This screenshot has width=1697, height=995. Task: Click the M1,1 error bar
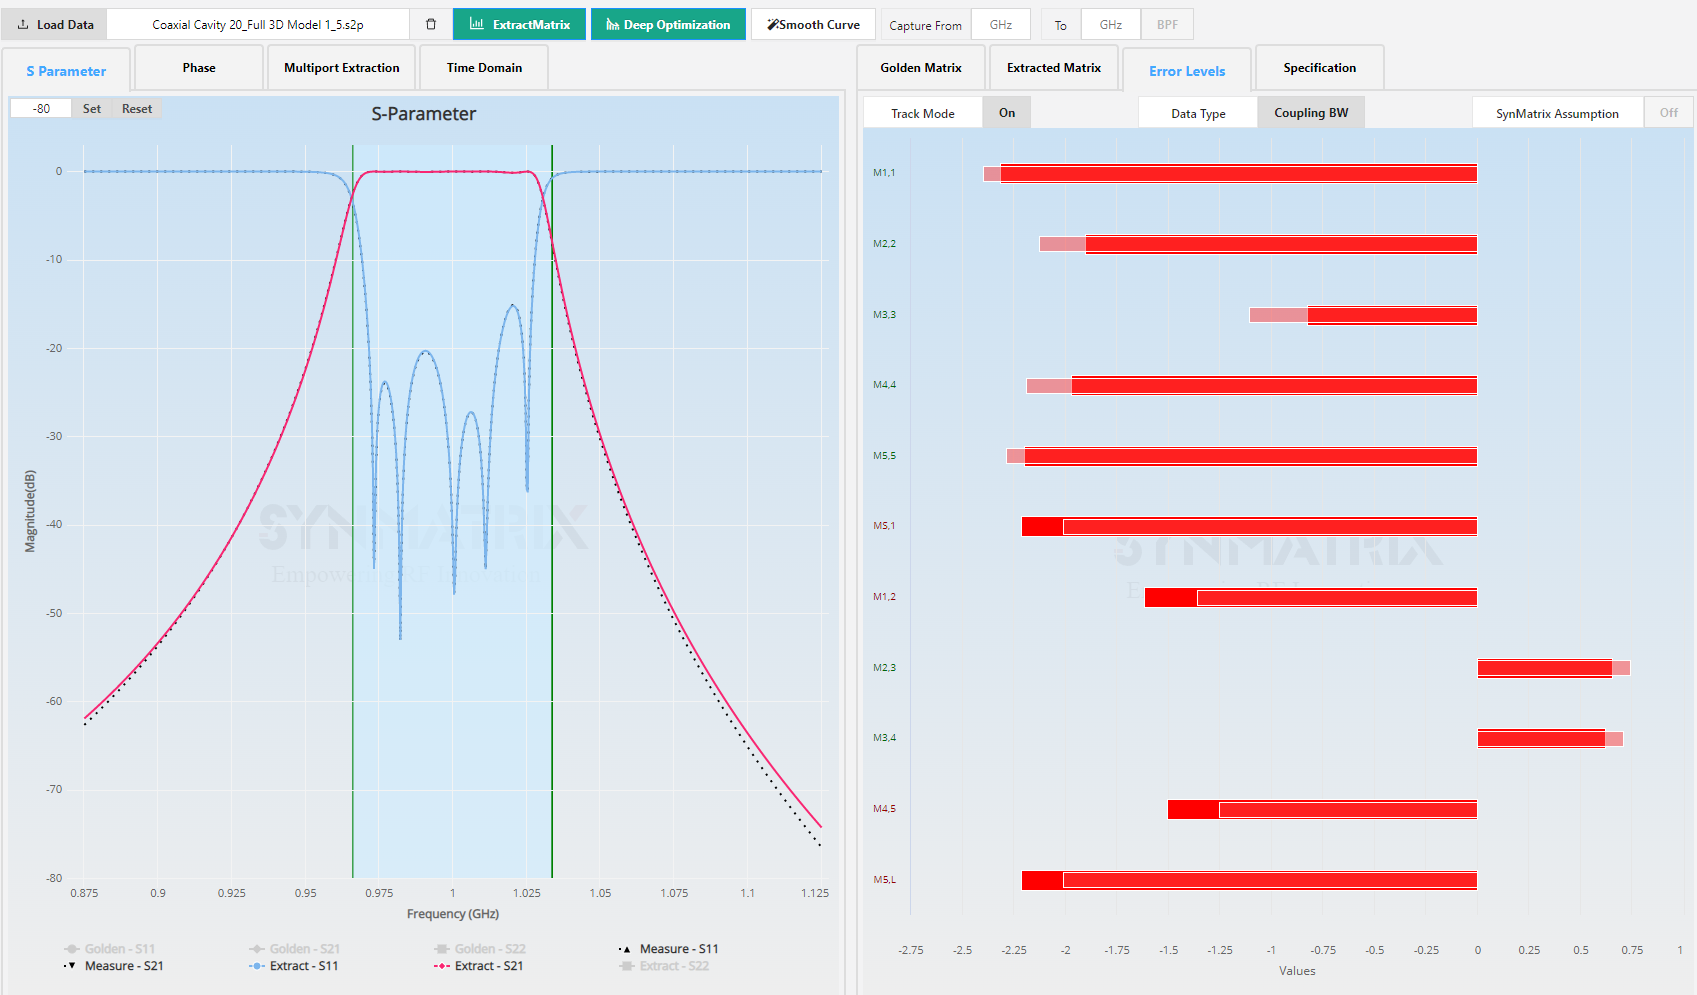[1230, 174]
